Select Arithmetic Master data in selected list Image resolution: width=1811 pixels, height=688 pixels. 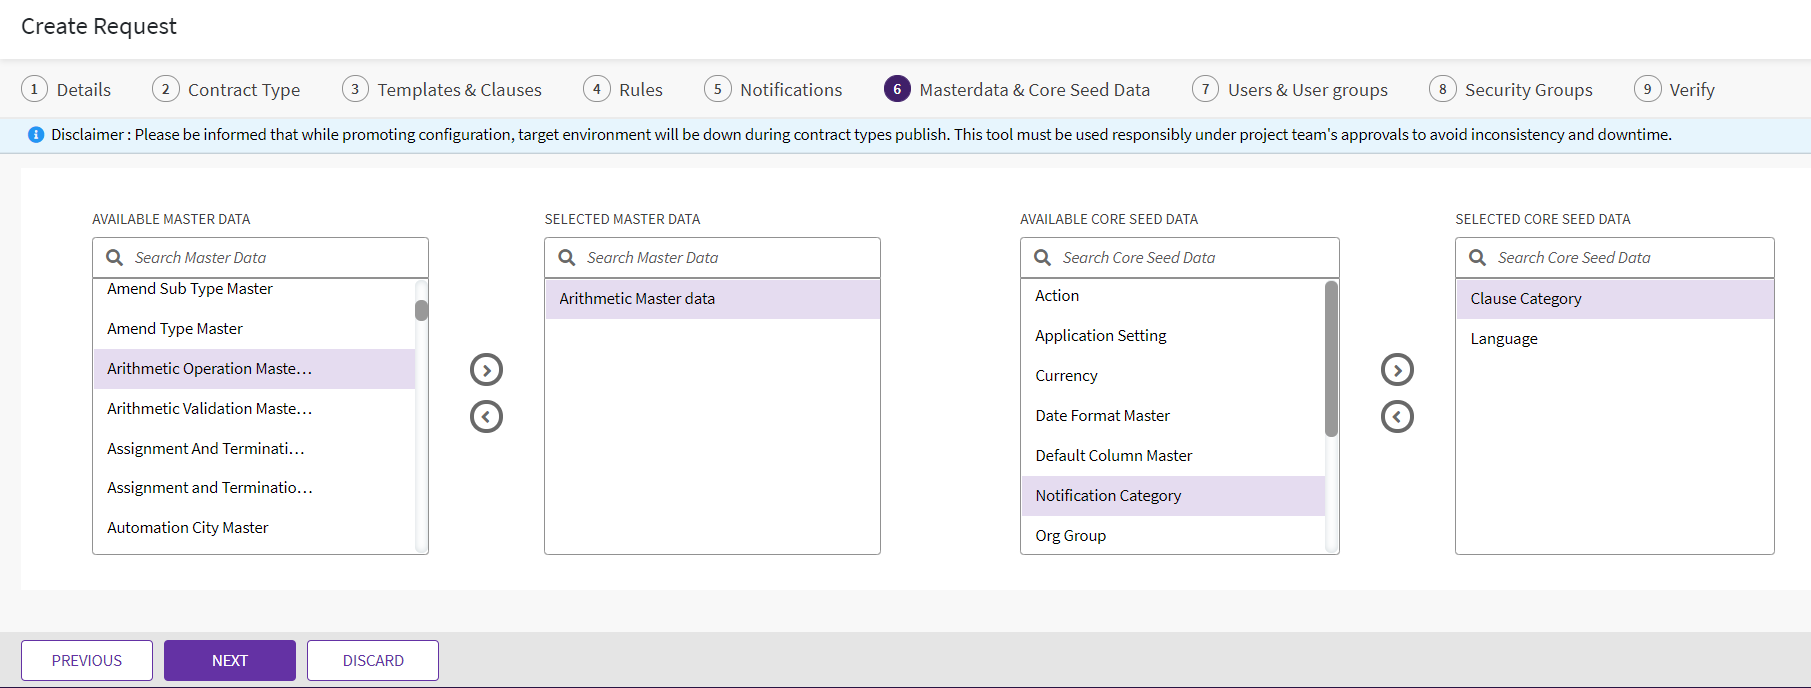tap(637, 299)
